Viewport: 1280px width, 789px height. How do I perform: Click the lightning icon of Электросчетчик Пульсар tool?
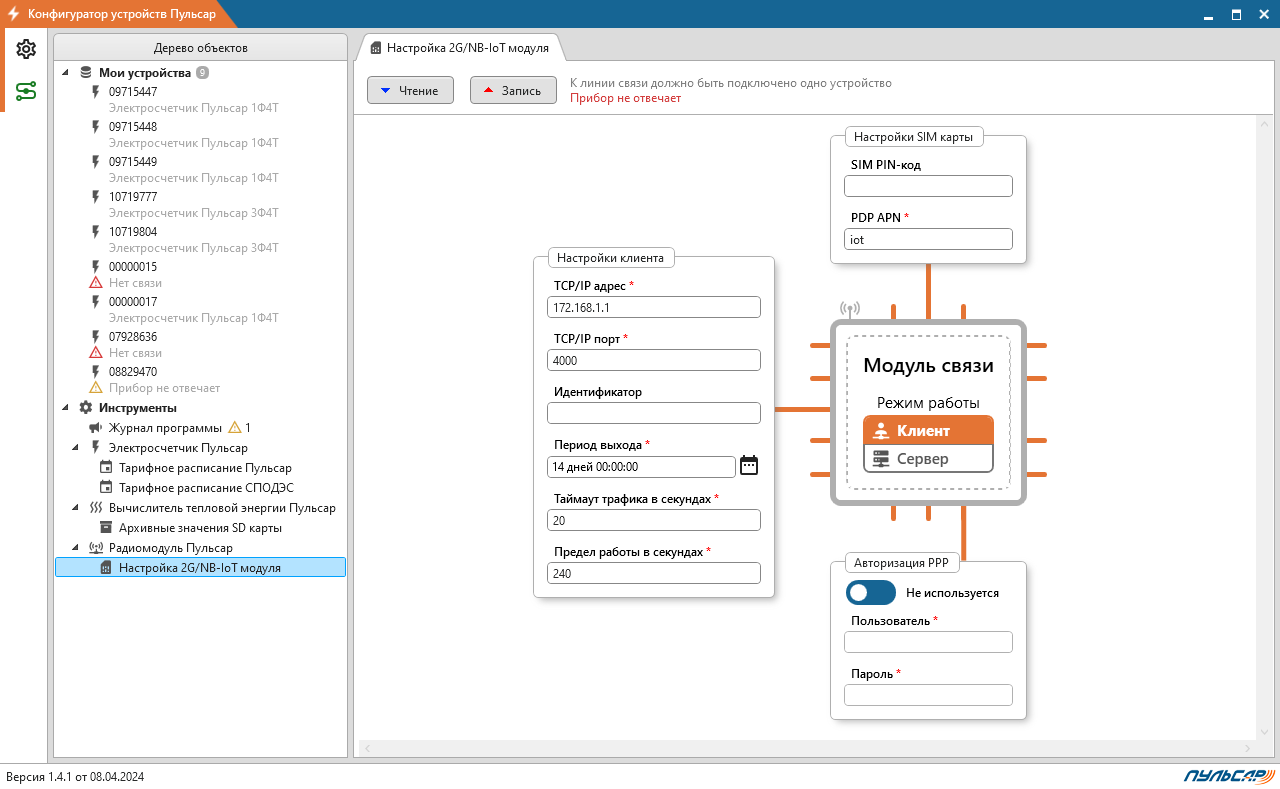[x=96, y=448]
